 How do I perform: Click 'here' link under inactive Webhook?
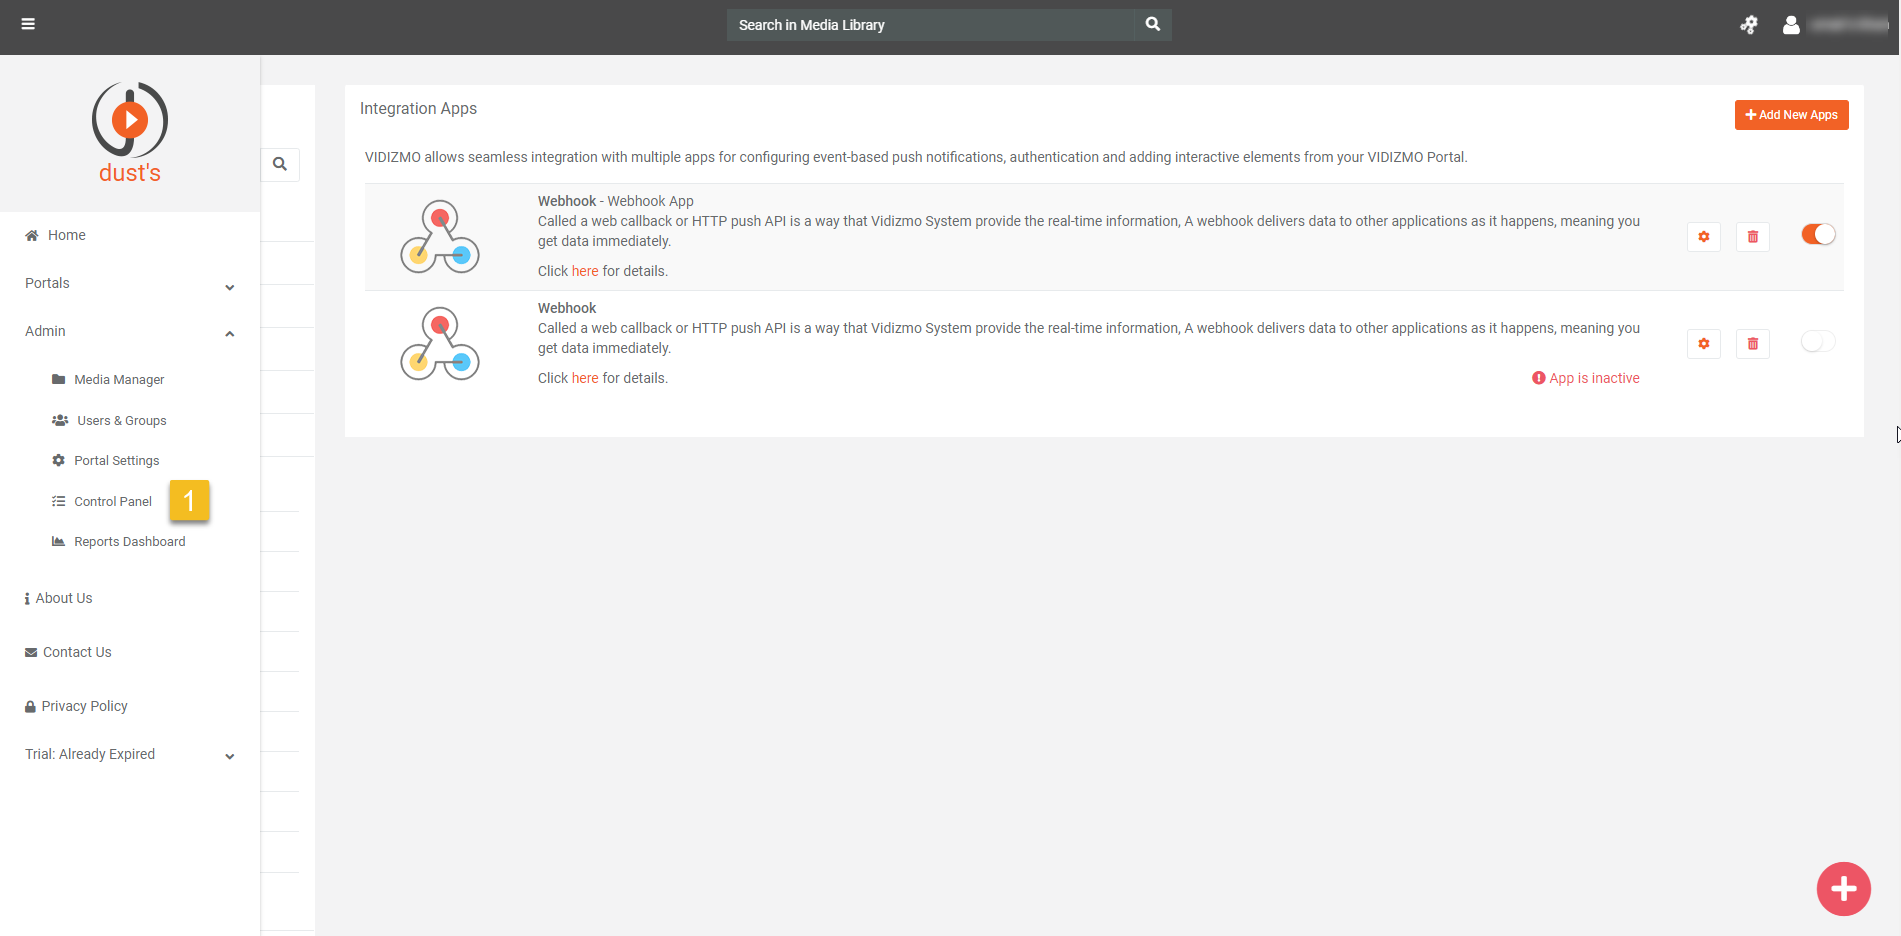(x=585, y=378)
